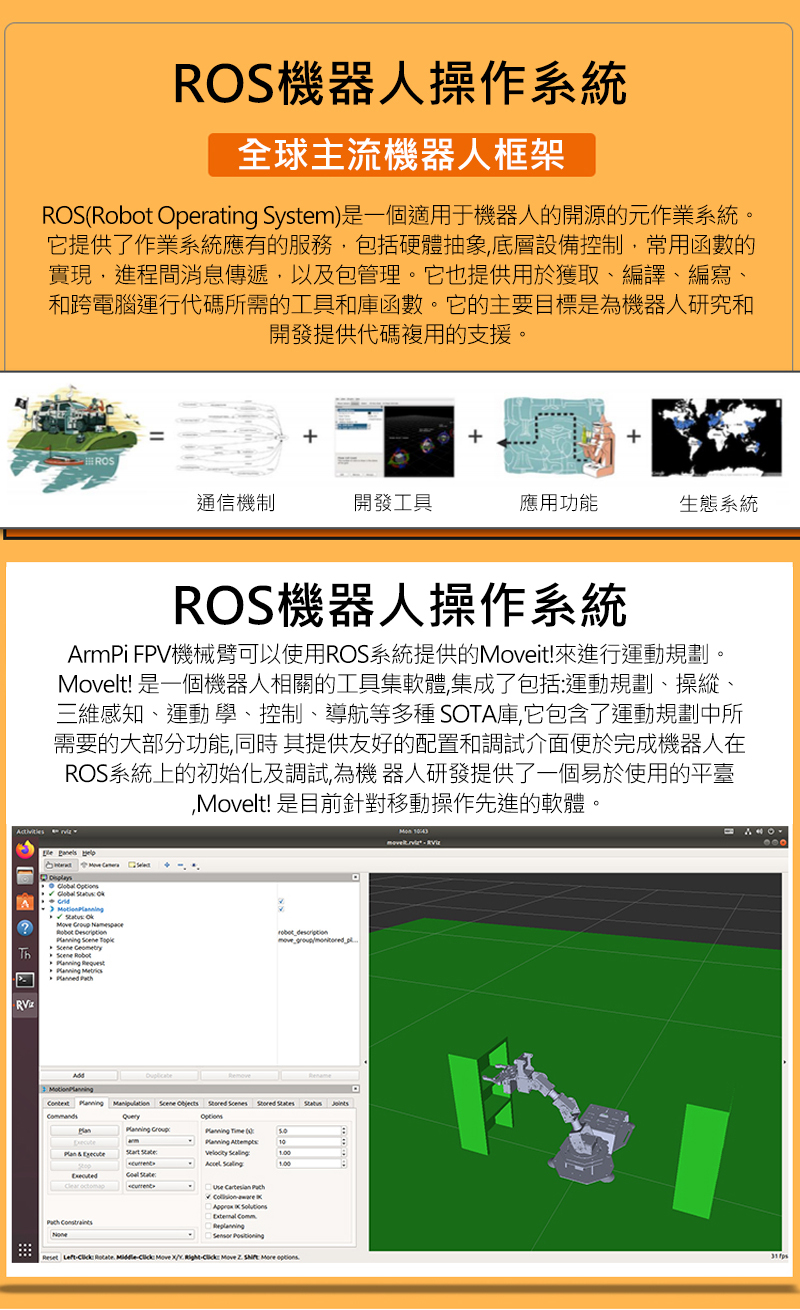
Task: Expand Scene Geometry
Action: tap(52, 947)
